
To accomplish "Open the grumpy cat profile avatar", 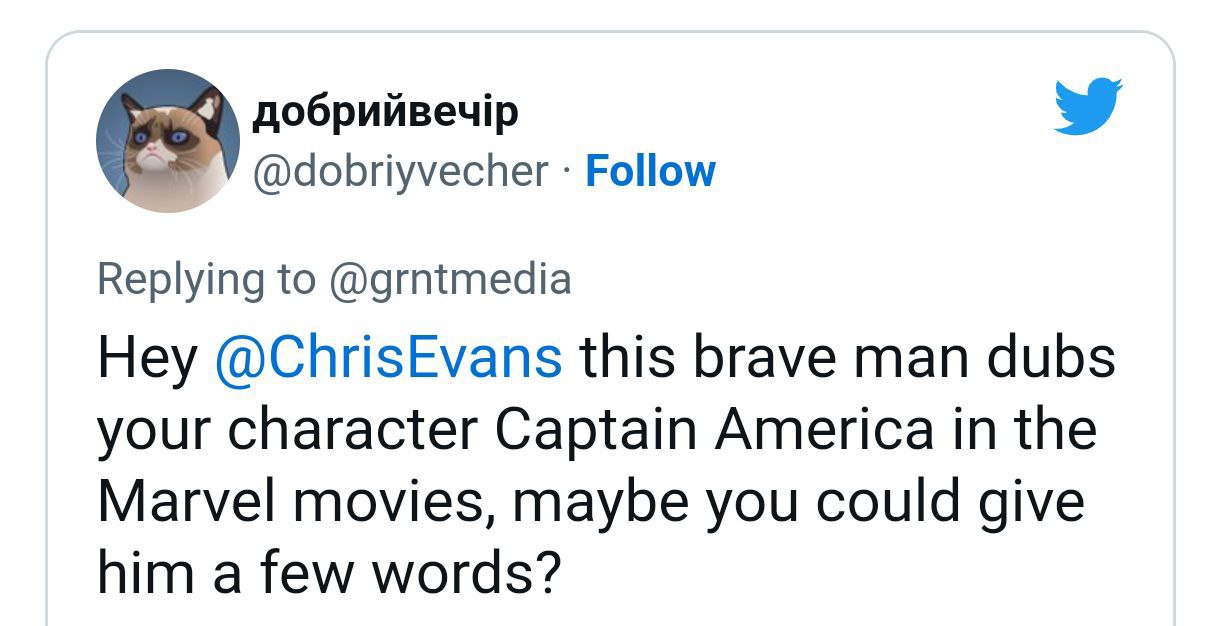I will (x=168, y=141).
